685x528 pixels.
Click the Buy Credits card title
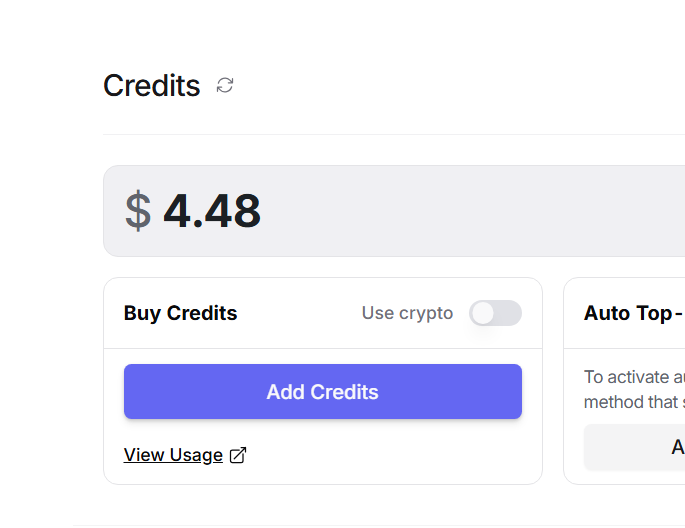click(x=180, y=313)
